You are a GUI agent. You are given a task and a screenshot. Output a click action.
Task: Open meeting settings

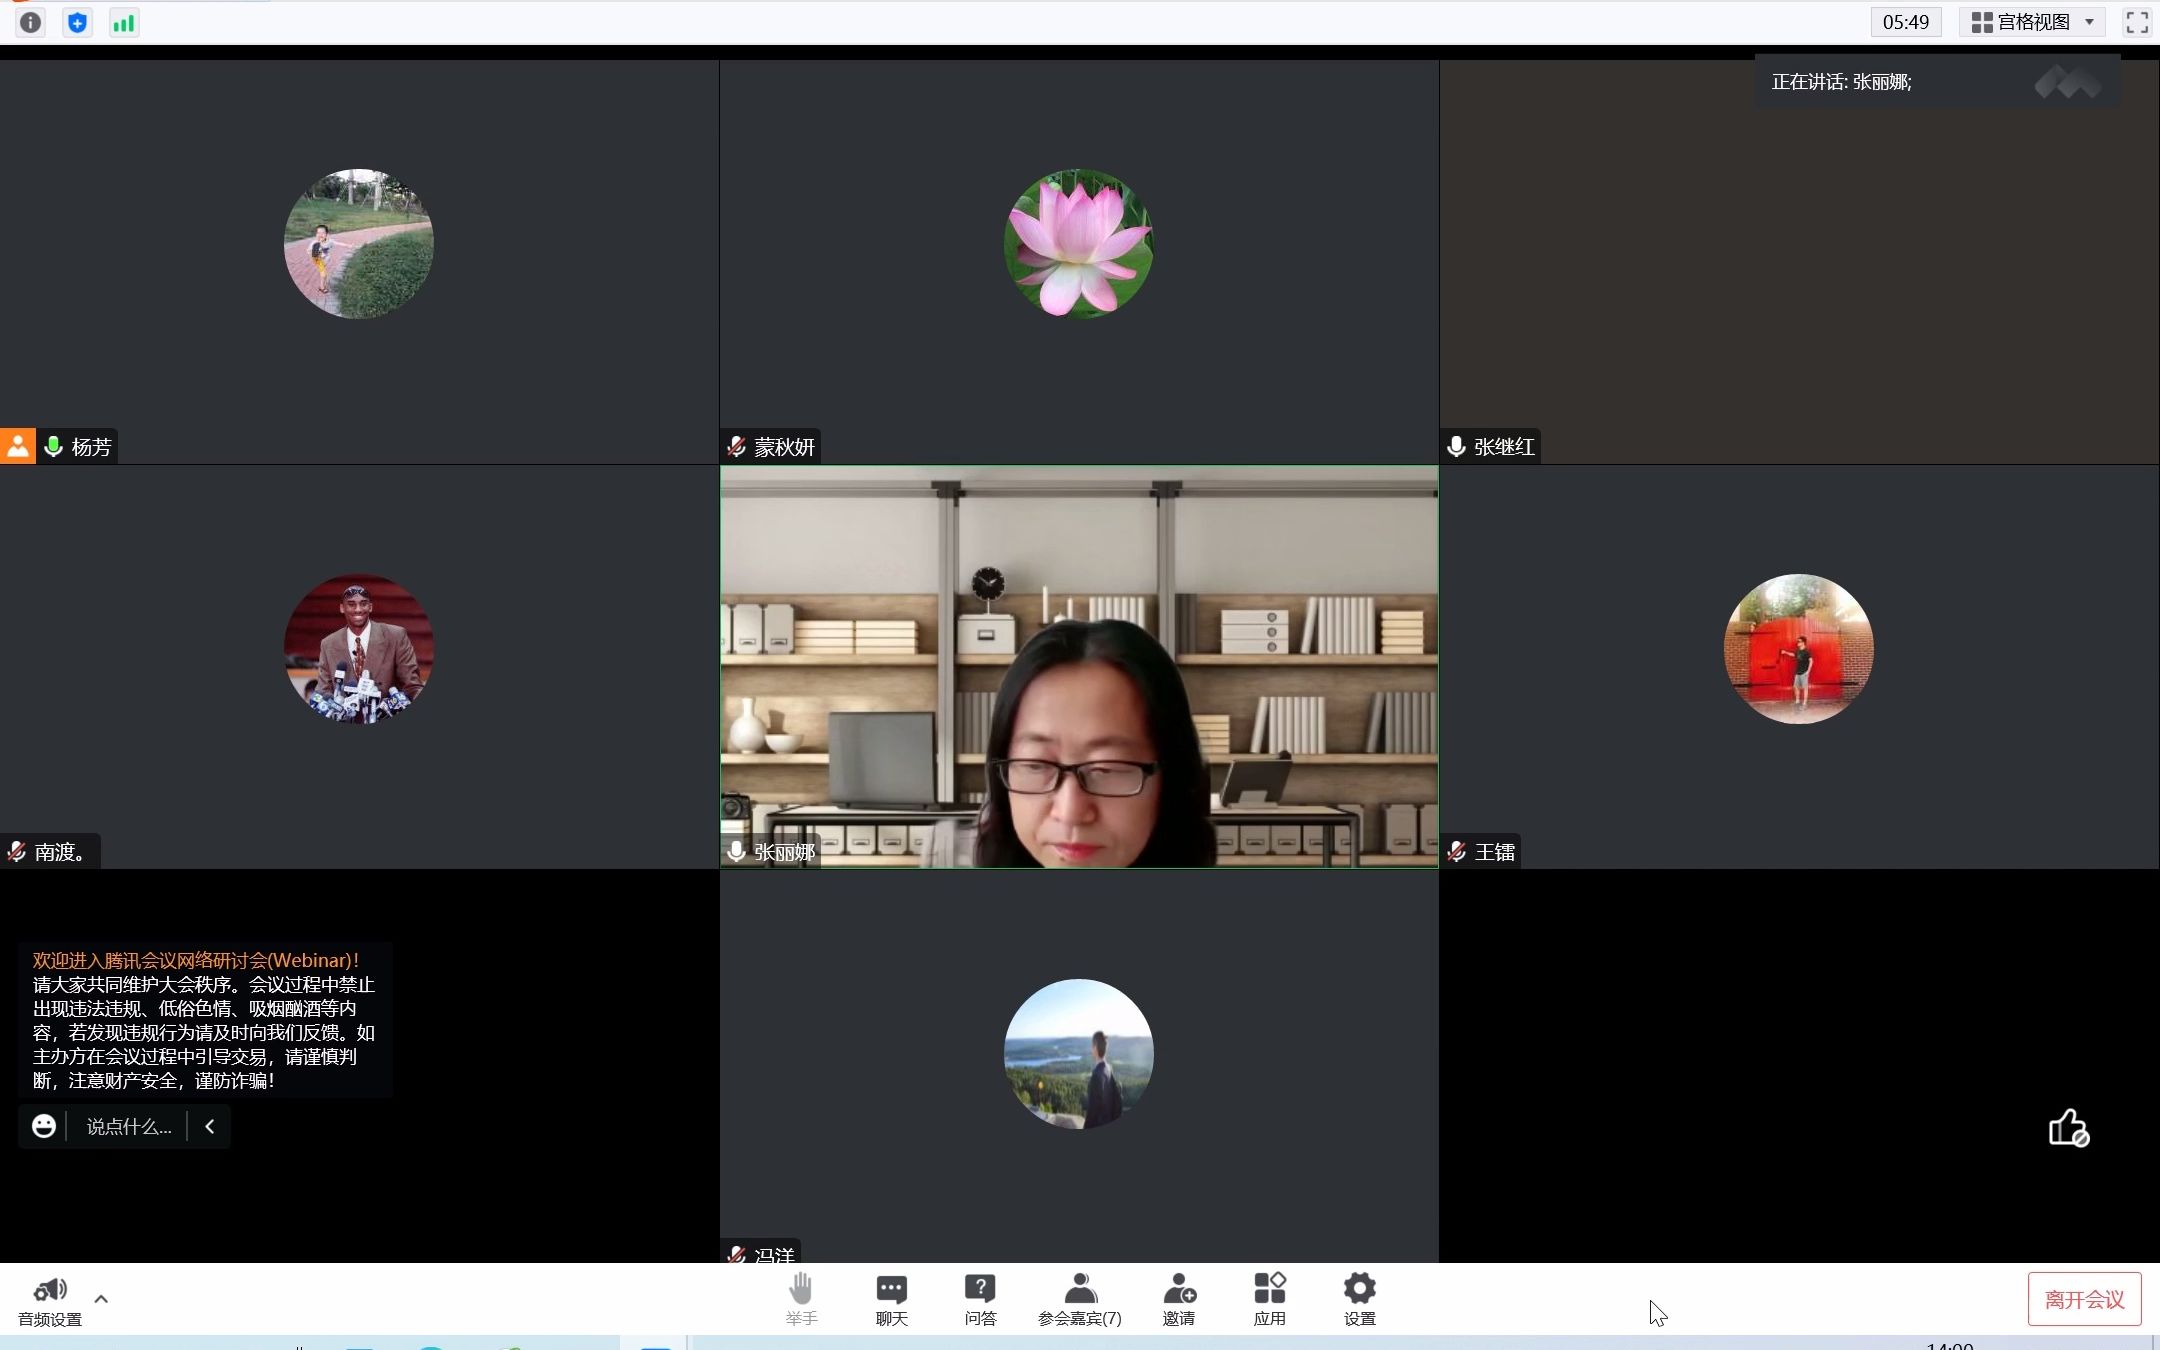1356,1297
